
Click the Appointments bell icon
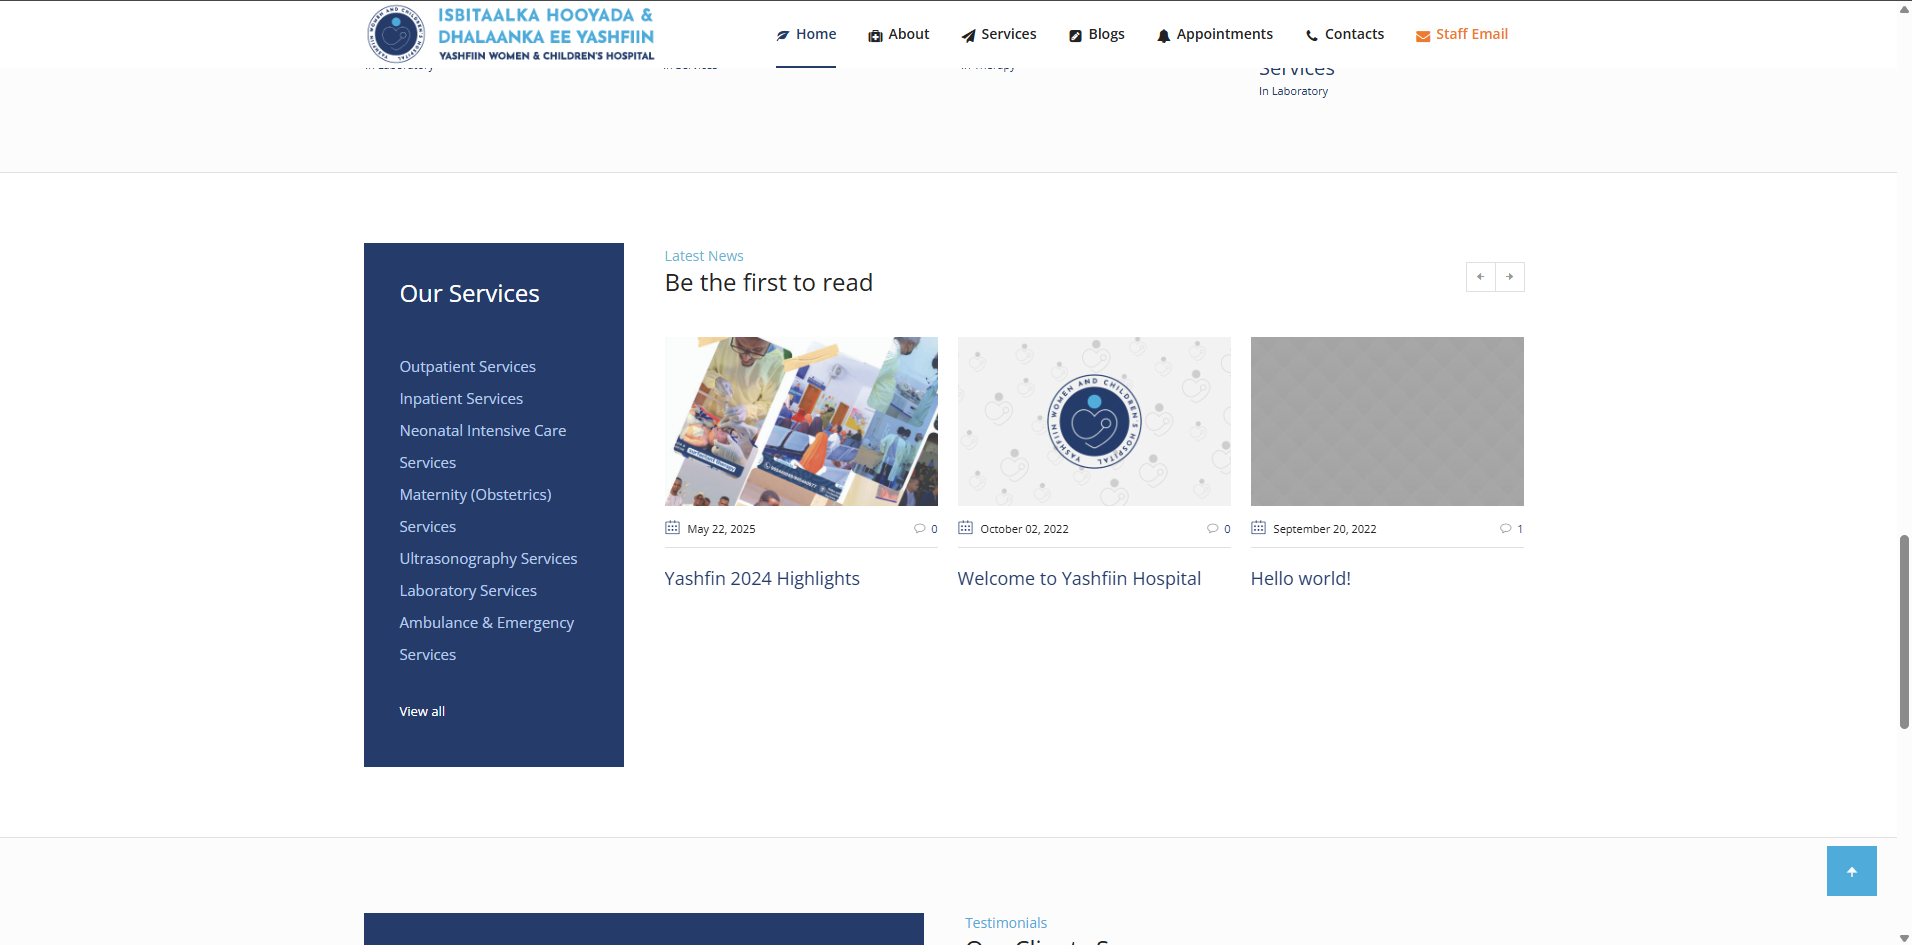click(x=1163, y=36)
